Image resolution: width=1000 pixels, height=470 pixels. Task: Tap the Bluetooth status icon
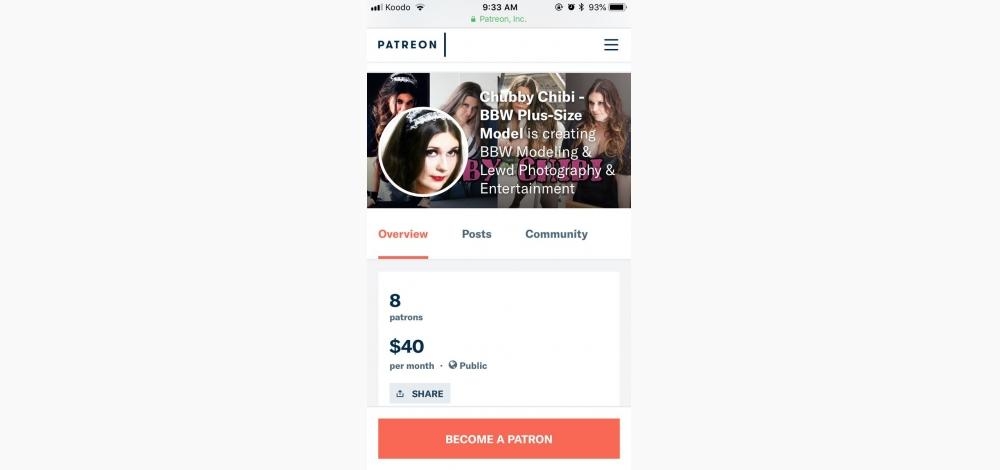[581, 7]
